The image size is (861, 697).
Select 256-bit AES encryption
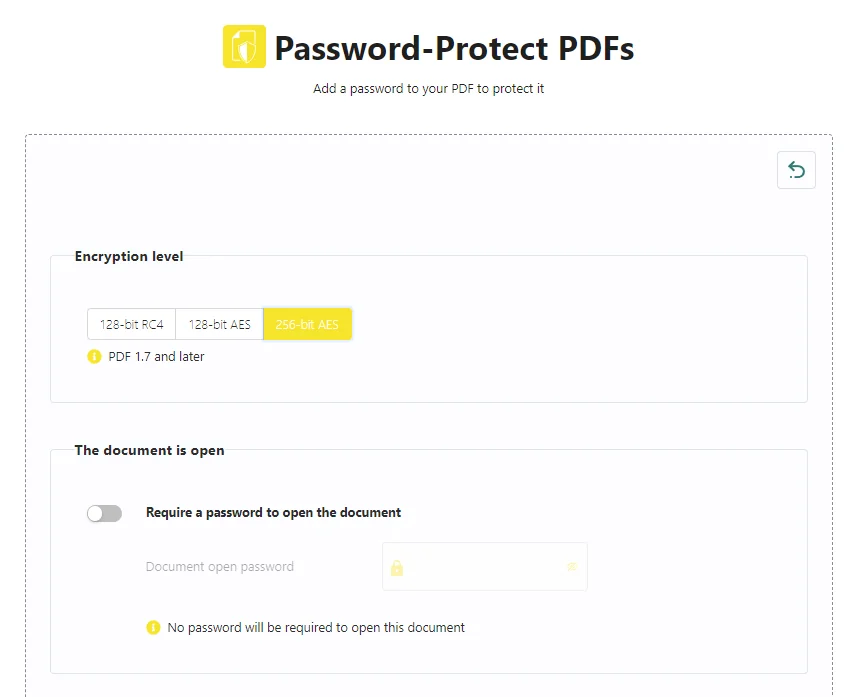tap(307, 323)
